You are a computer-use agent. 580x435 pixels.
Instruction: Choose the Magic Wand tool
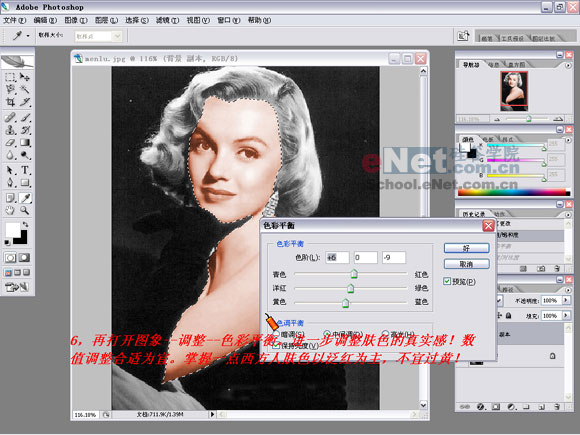[25, 88]
